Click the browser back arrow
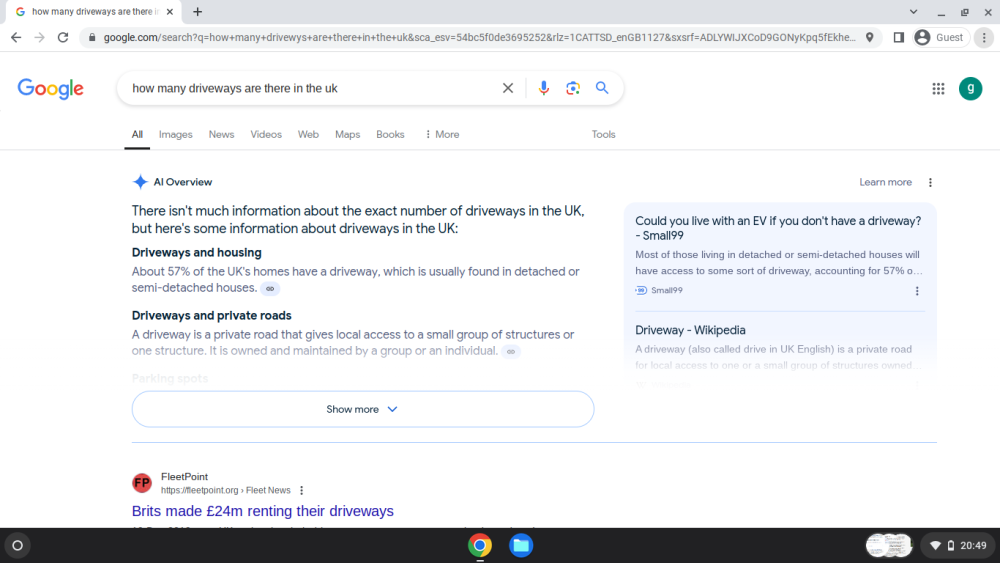This screenshot has width=1000, height=563. pos(16,38)
